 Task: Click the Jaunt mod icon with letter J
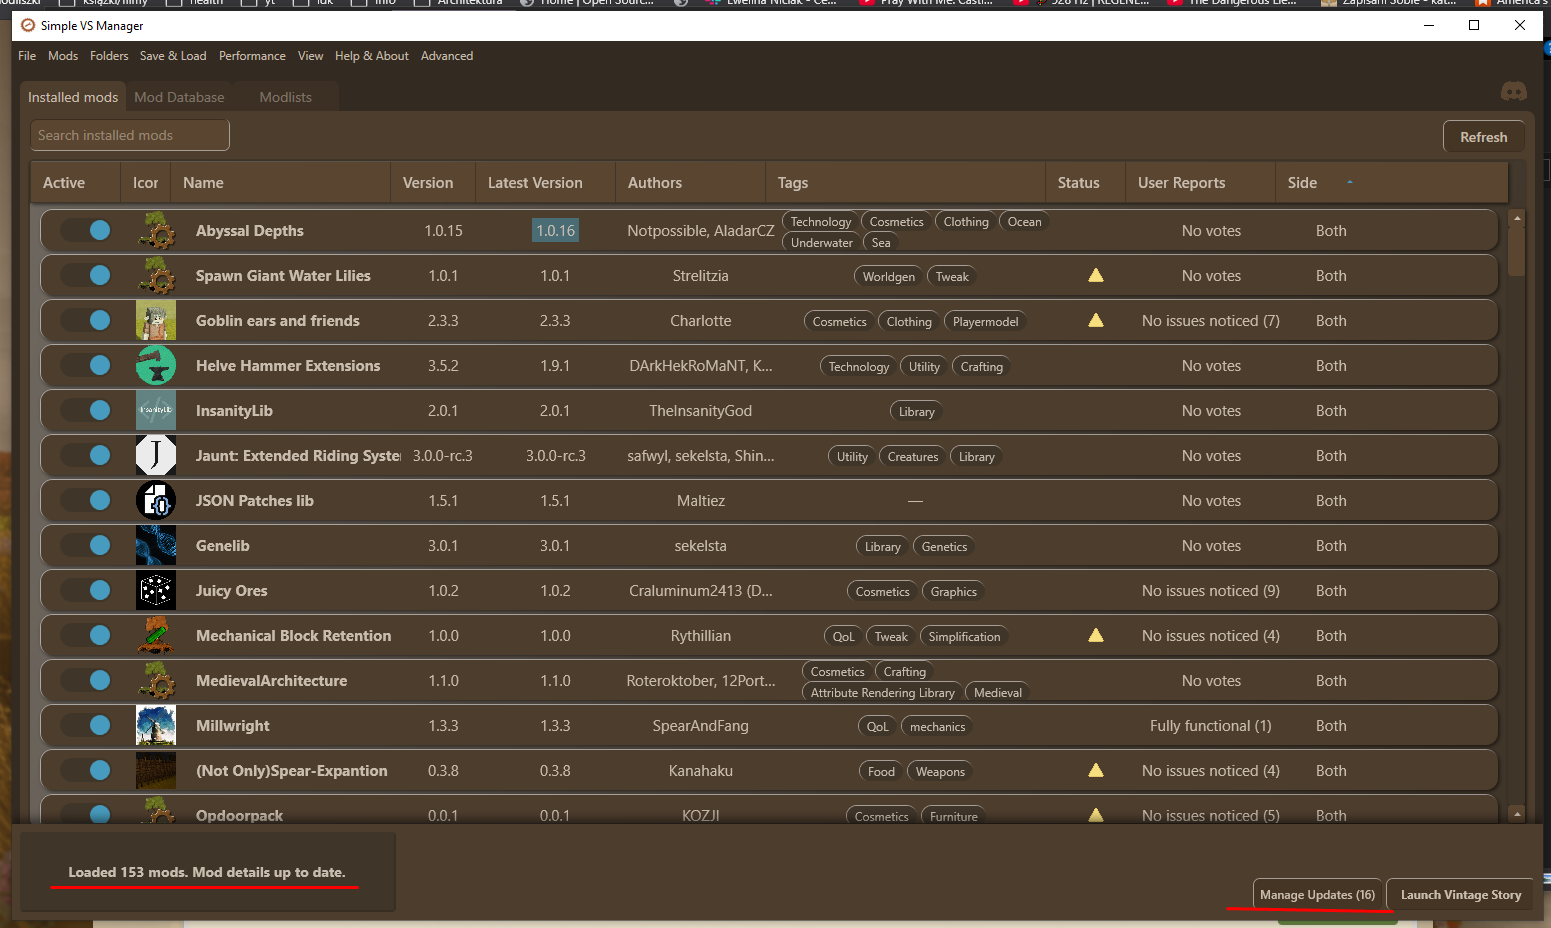pyautogui.click(x=156, y=456)
